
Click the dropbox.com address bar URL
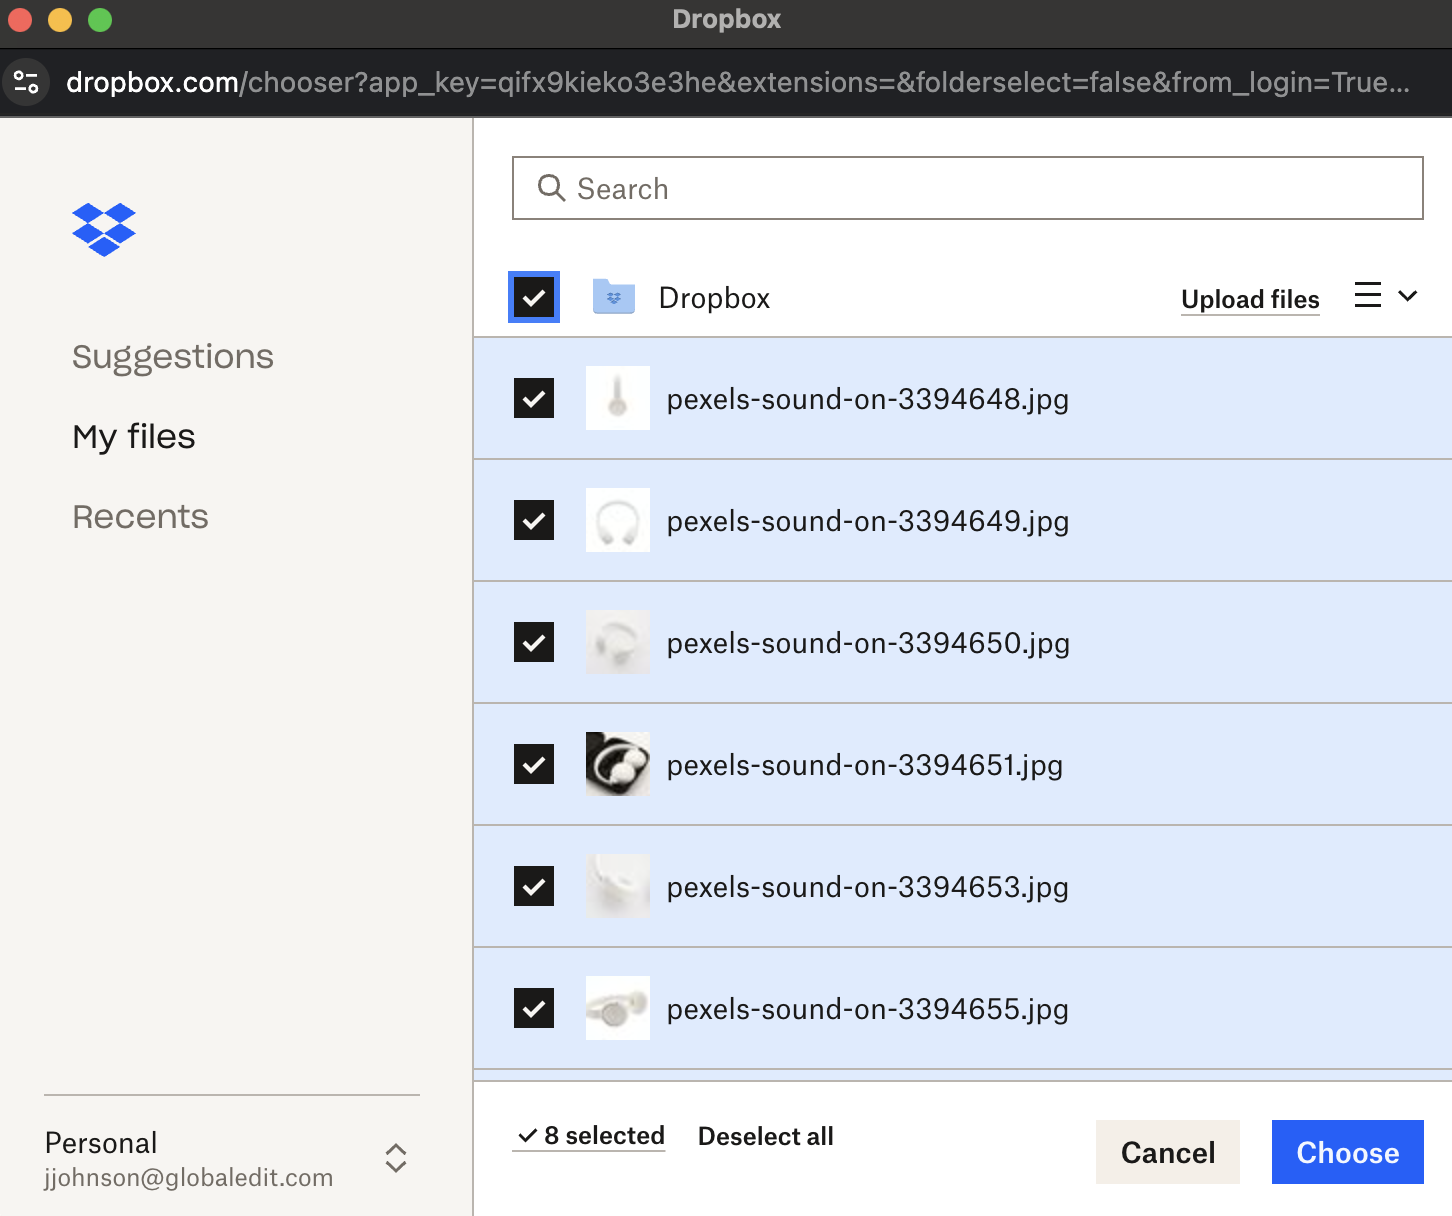click(x=738, y=82)
